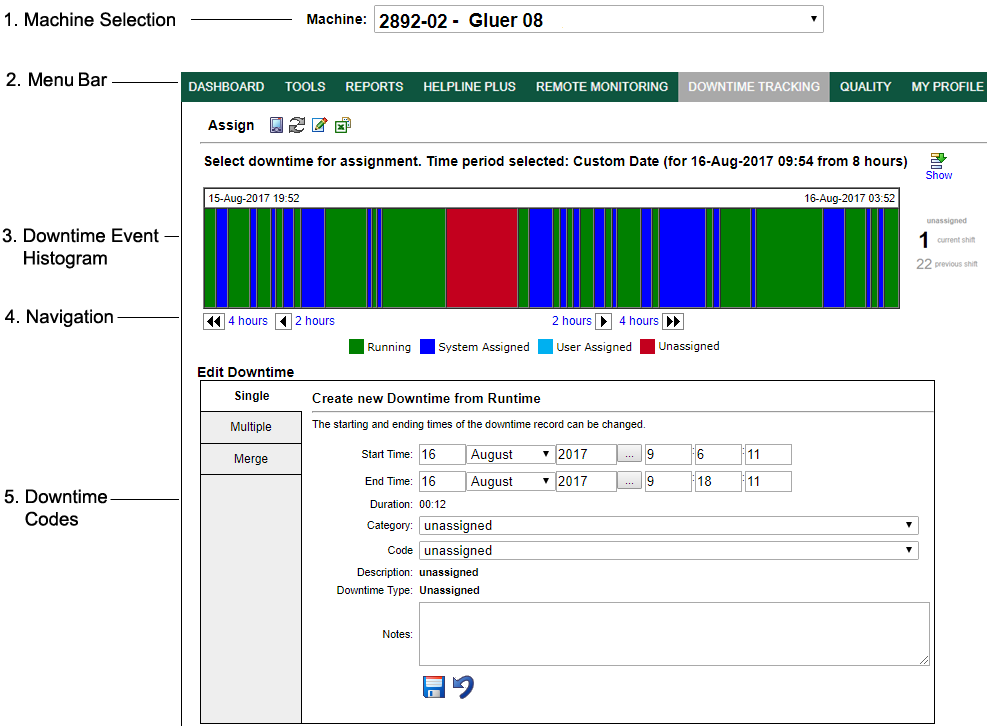
Task: Click the End Time seconds field
Action: click(768, 482)
